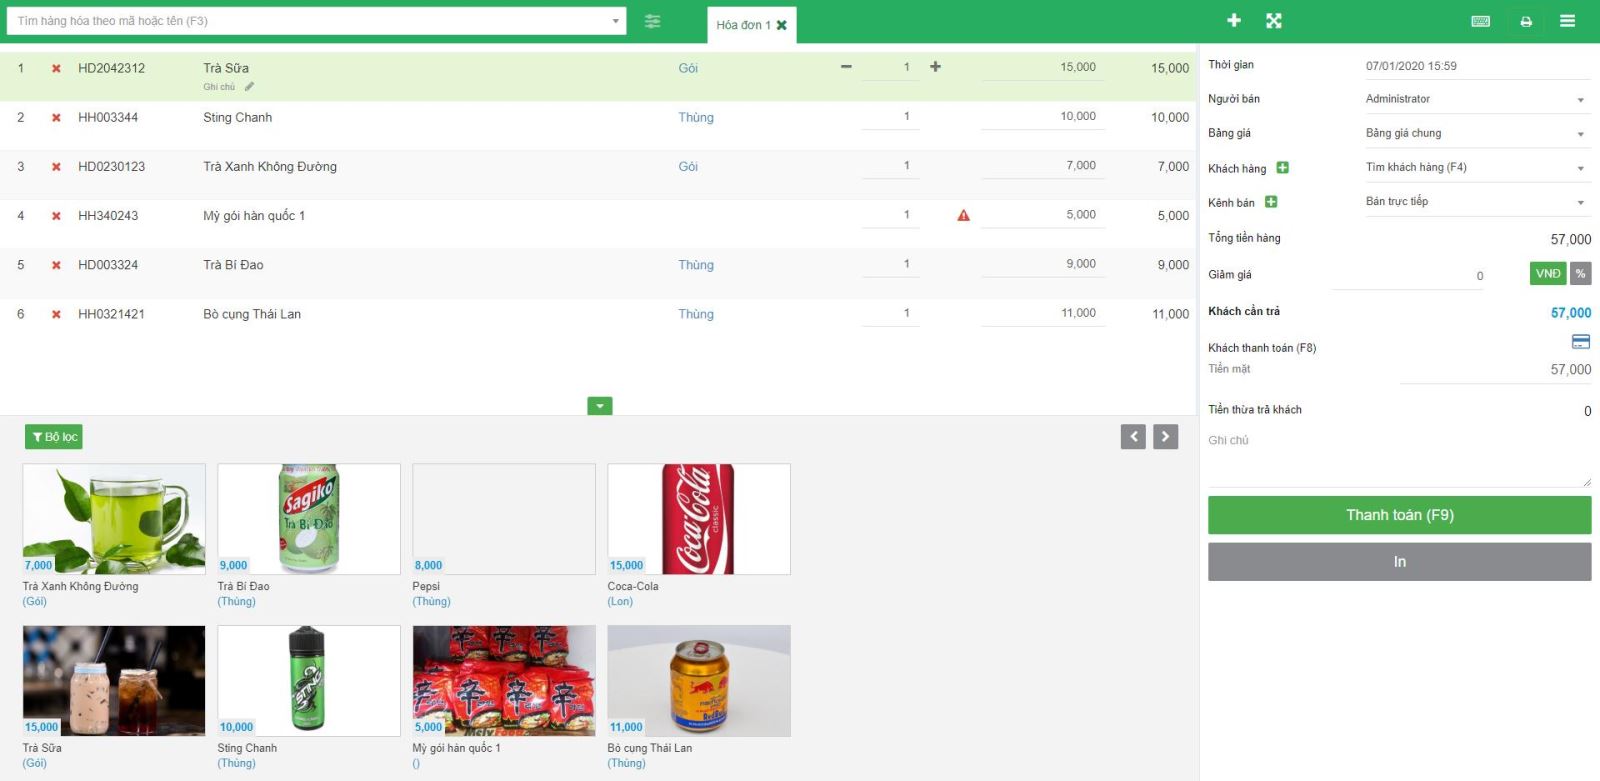Expand the Người bán Administrator dropdown
This screenshot has height=781, width=1600.
pyautogui.click(x=1476, y=99)
